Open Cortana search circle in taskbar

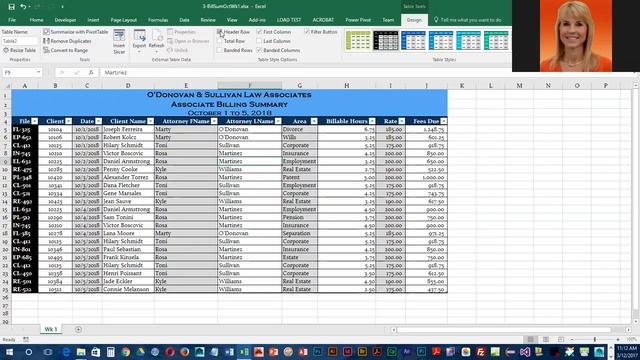29,352
